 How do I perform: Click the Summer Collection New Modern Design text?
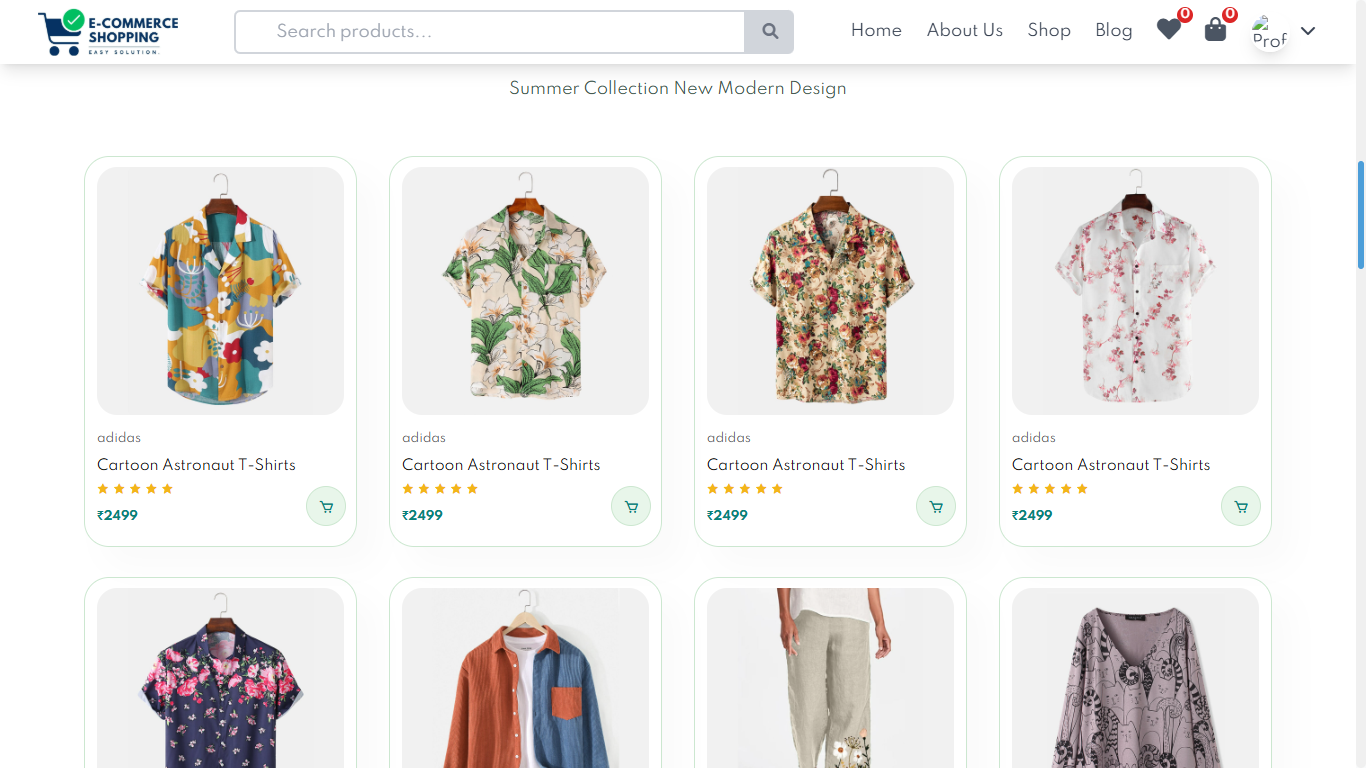[x=678, y=88]
